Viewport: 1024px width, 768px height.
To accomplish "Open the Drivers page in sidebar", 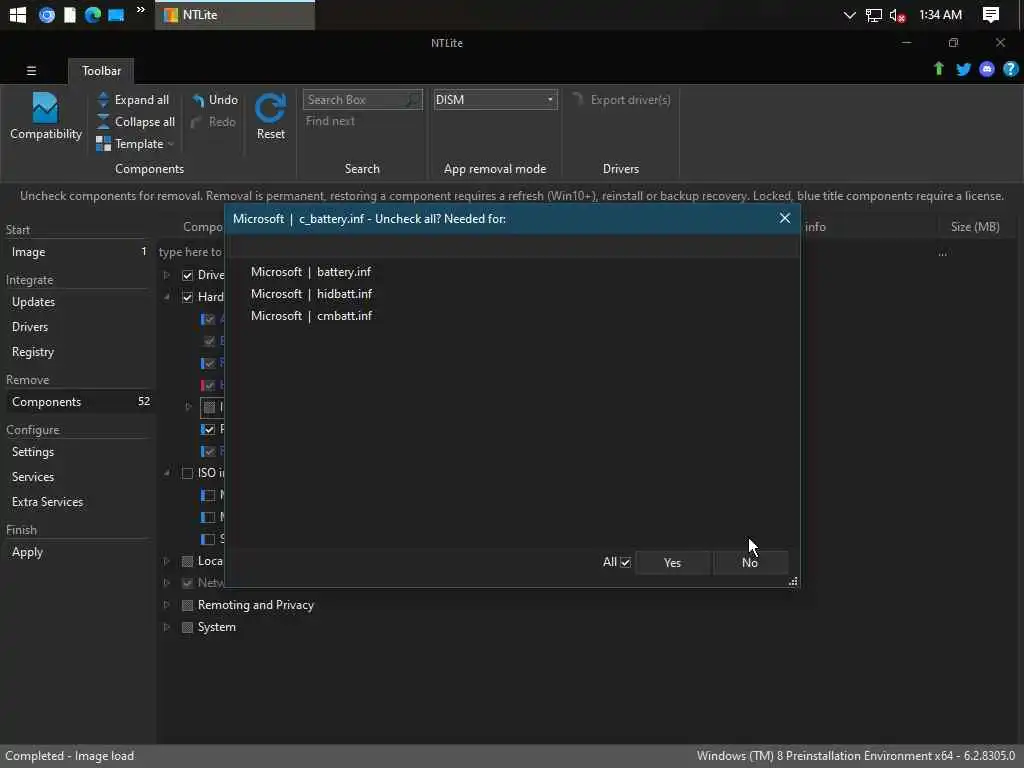I will click(x=78, y=327).
